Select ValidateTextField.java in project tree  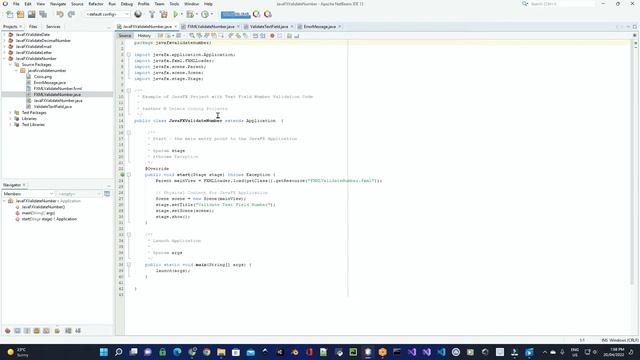[53, 107]
